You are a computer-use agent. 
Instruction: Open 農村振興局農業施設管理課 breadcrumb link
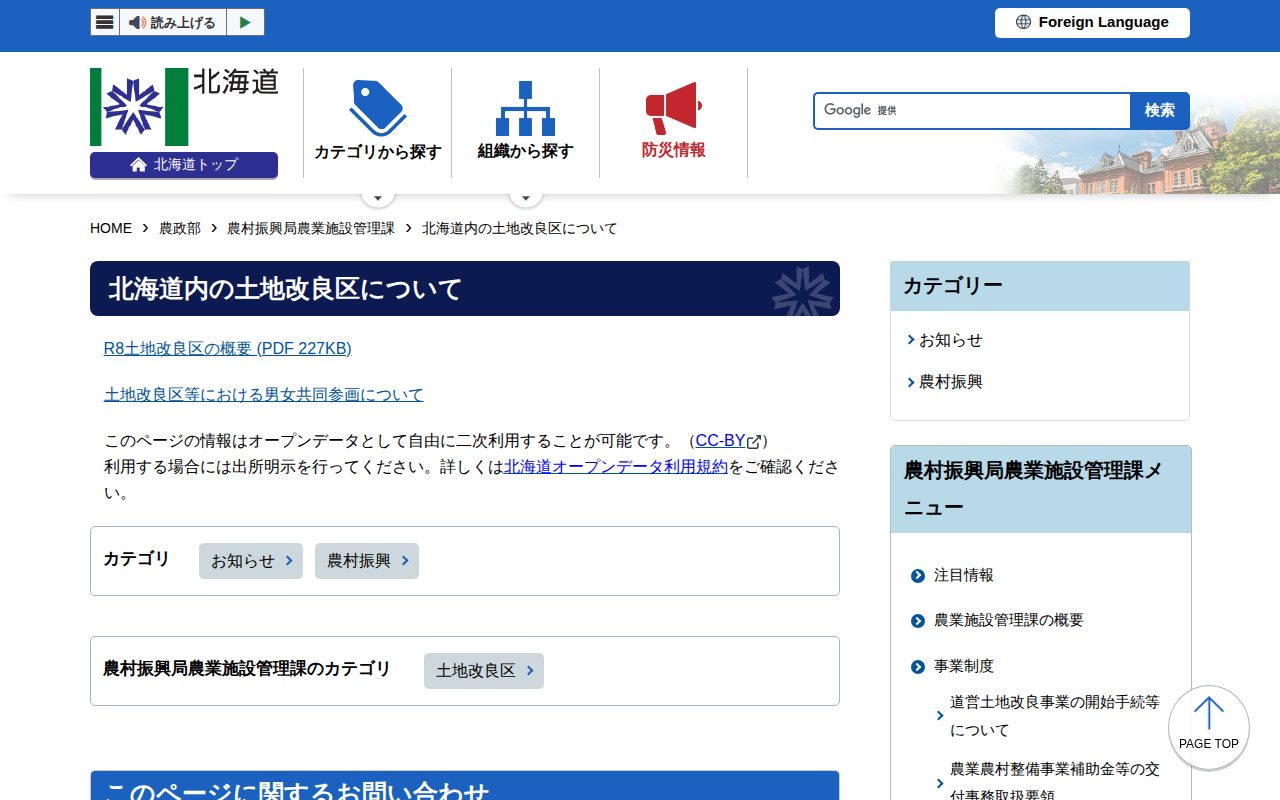pos(311,228)
